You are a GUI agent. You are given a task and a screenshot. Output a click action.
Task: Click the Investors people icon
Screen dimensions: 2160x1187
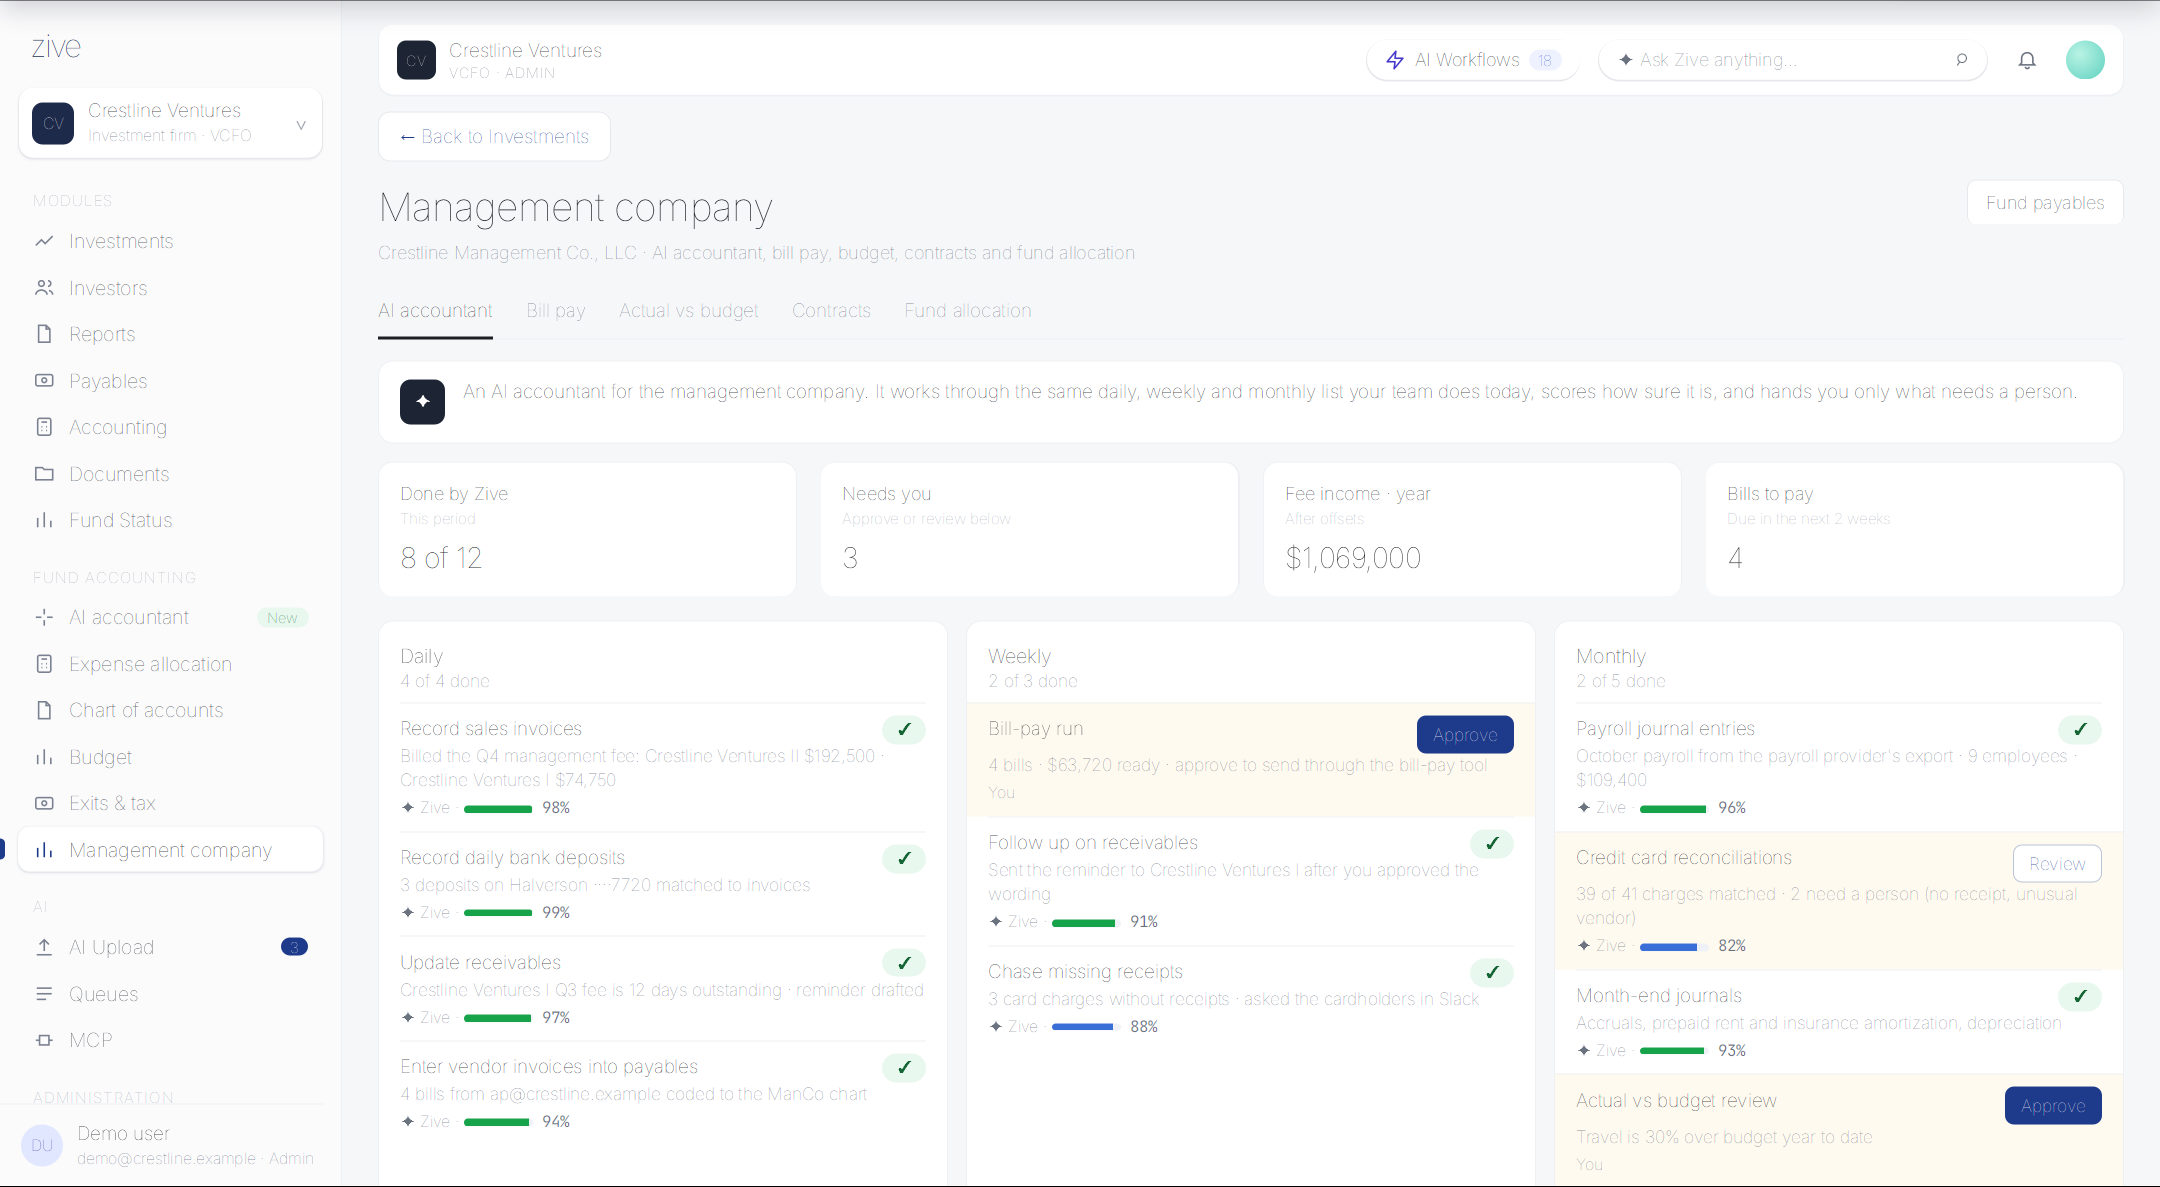[44, 288]
